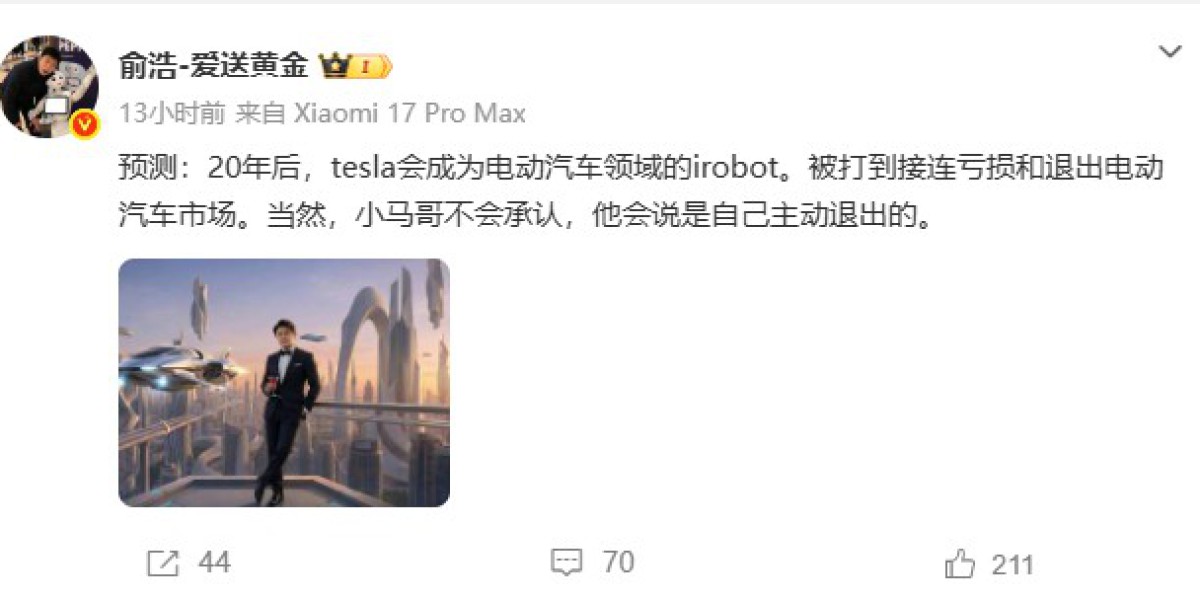Screen dimensions: 1200x600
Task: Like the post with thumbs-up icon
Action: pos(959,564)
